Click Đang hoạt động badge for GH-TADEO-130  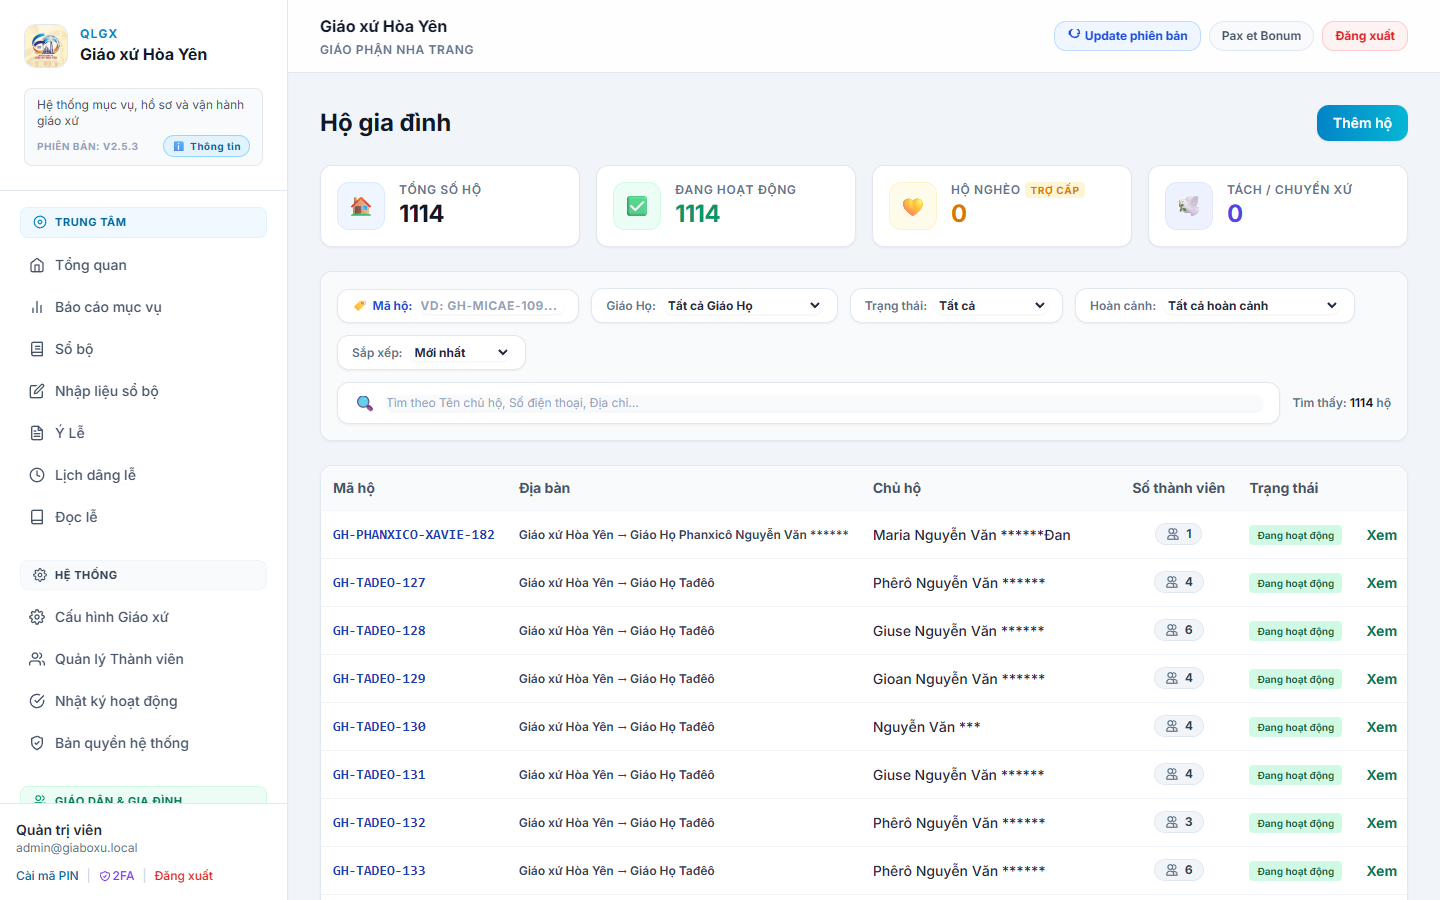[1295, 727]
